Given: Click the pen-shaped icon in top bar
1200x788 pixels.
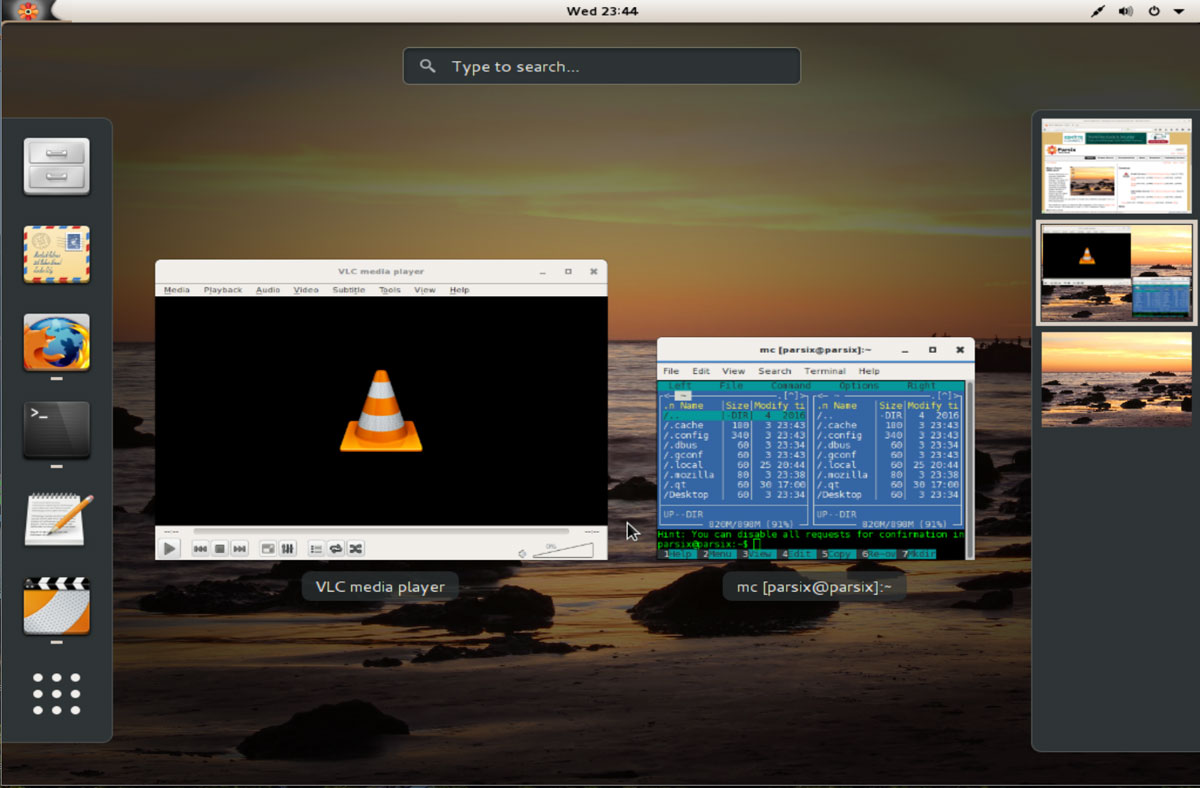Looking at the screenshot, I should 1097,11.
